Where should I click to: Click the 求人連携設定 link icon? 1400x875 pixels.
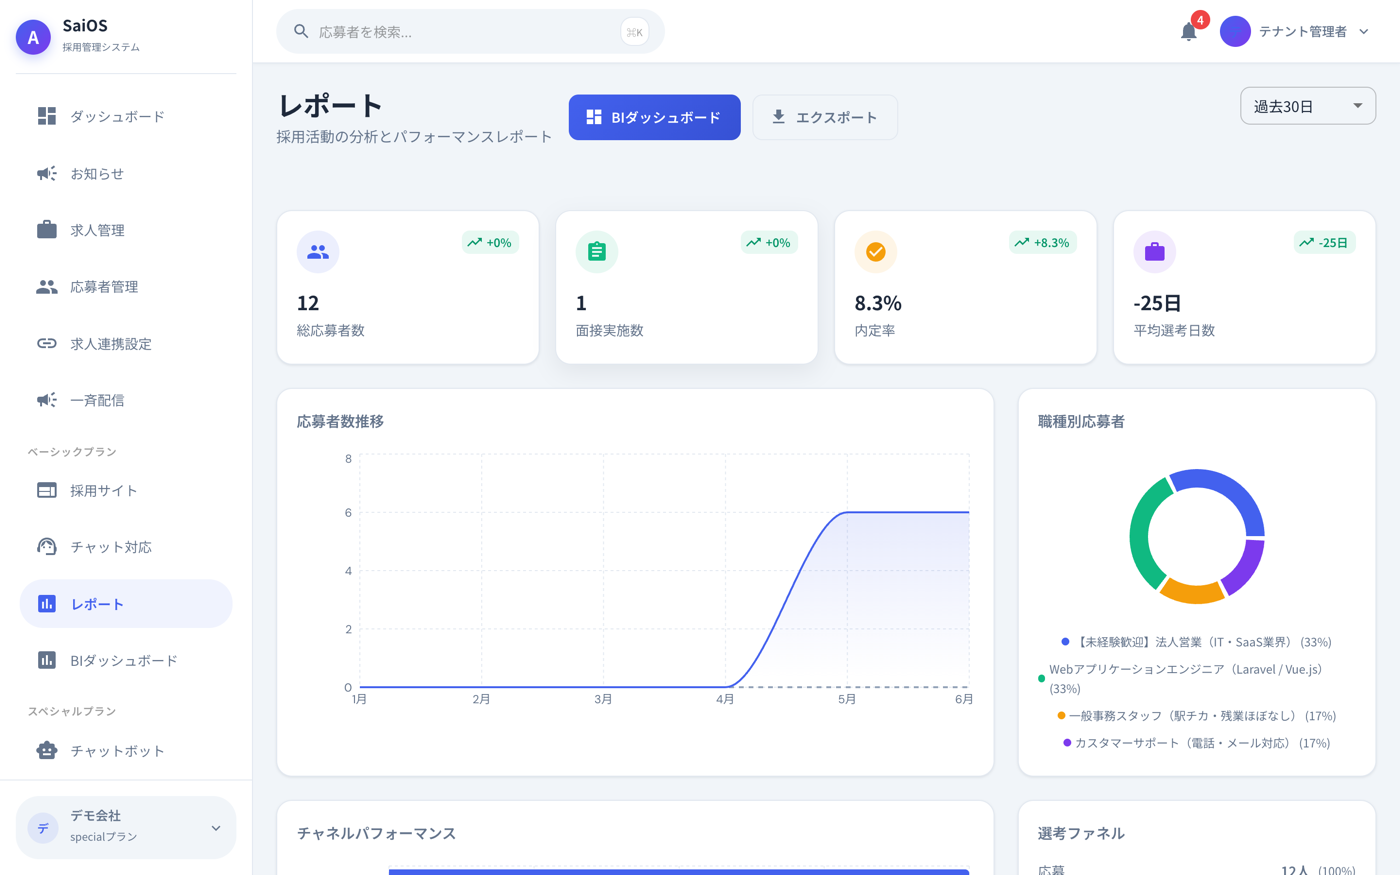tap(47, 343)
